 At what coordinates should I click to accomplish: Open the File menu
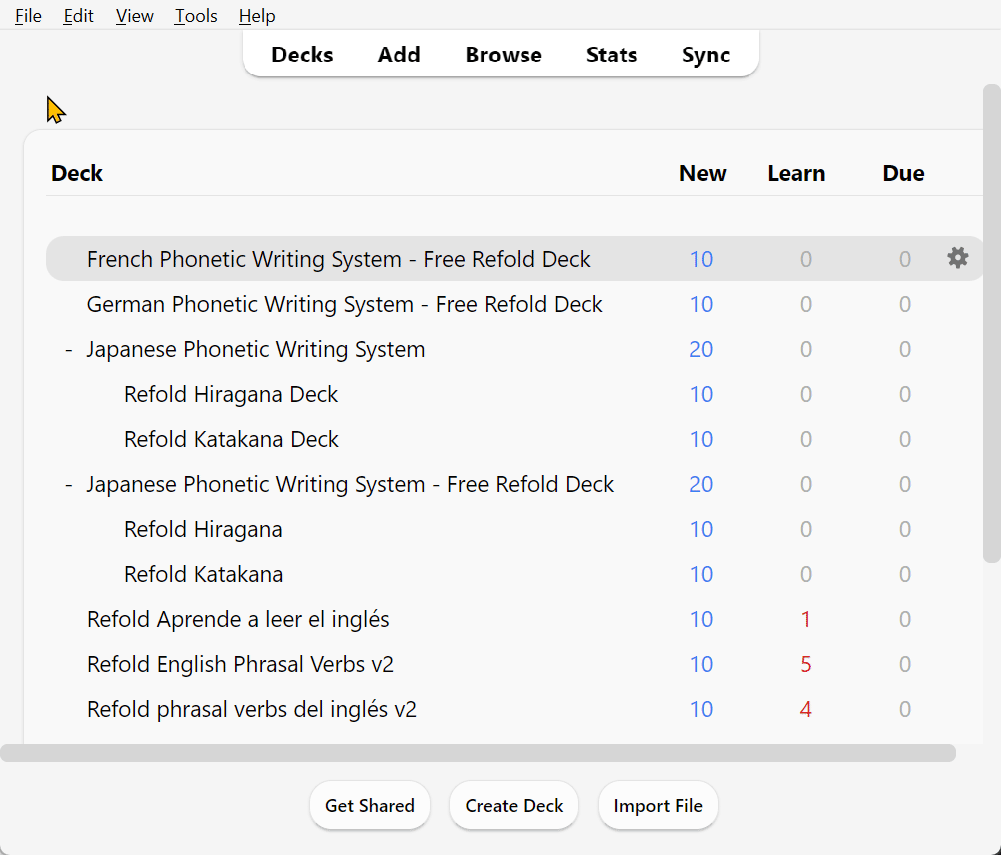[28, 16]
